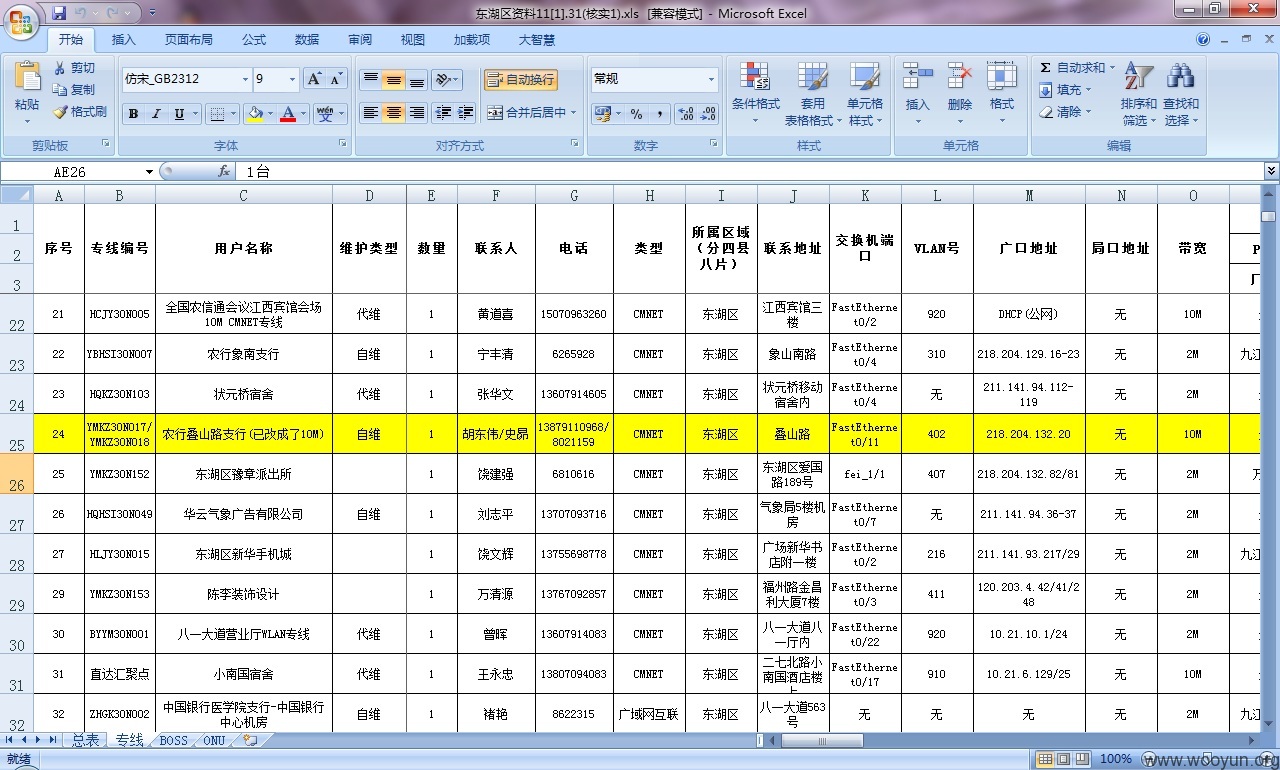Center text horizontally
The height and width of the screenshot is (770, 1280).
click(x=394, y=113)
